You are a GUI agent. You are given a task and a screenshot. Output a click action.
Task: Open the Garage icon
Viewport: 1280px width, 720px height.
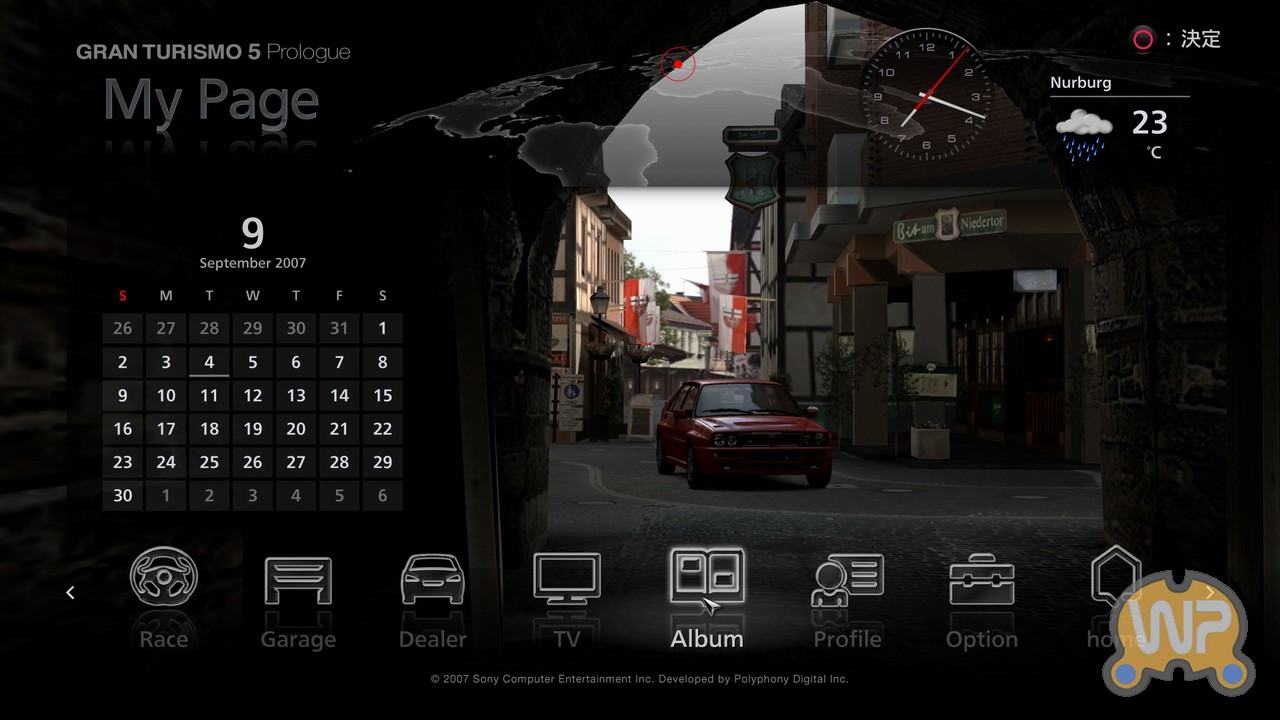[298, 581]
